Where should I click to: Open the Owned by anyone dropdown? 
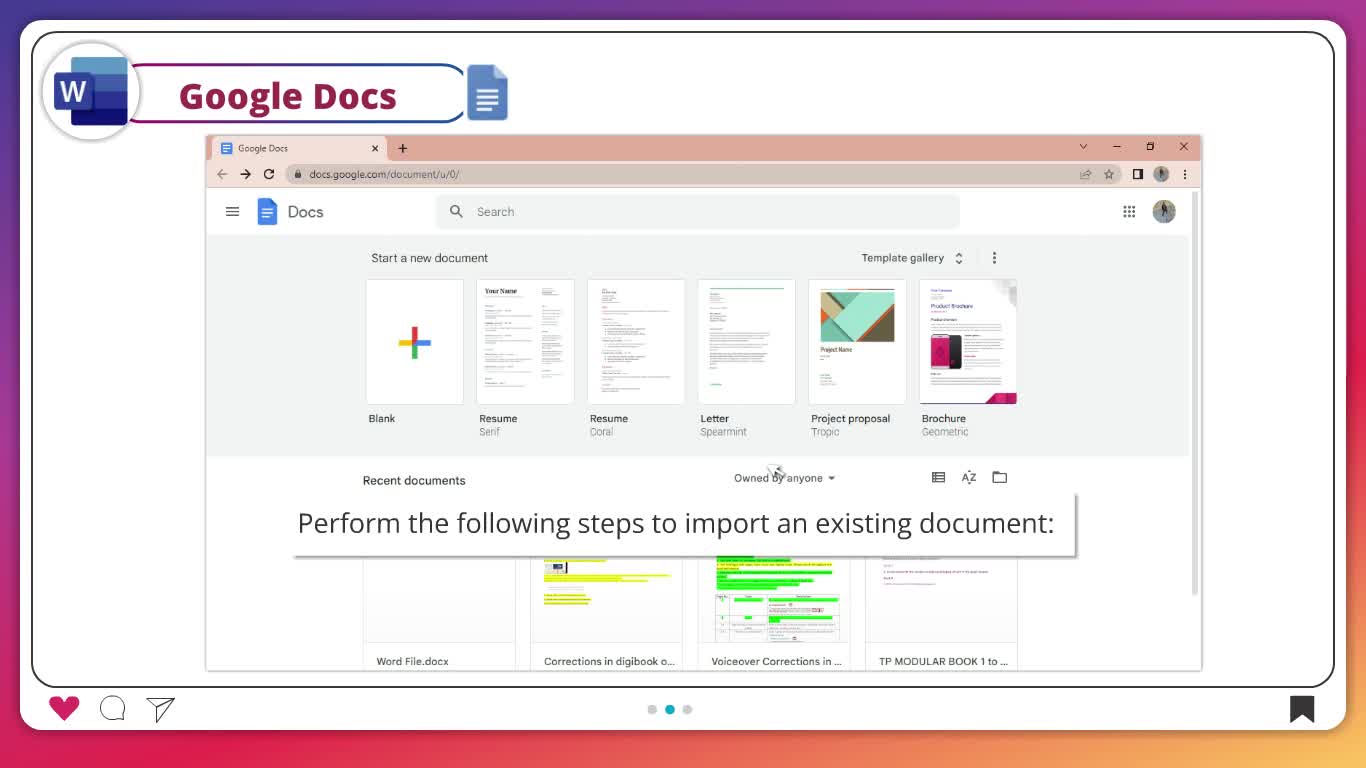[785, 478]
